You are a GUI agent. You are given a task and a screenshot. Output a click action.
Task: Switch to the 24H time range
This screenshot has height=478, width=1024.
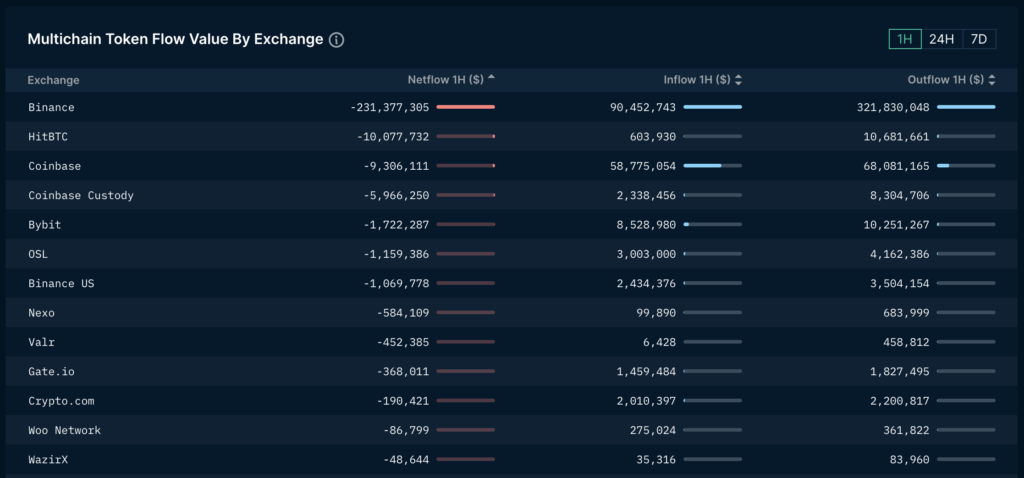(x=941, y=39)
